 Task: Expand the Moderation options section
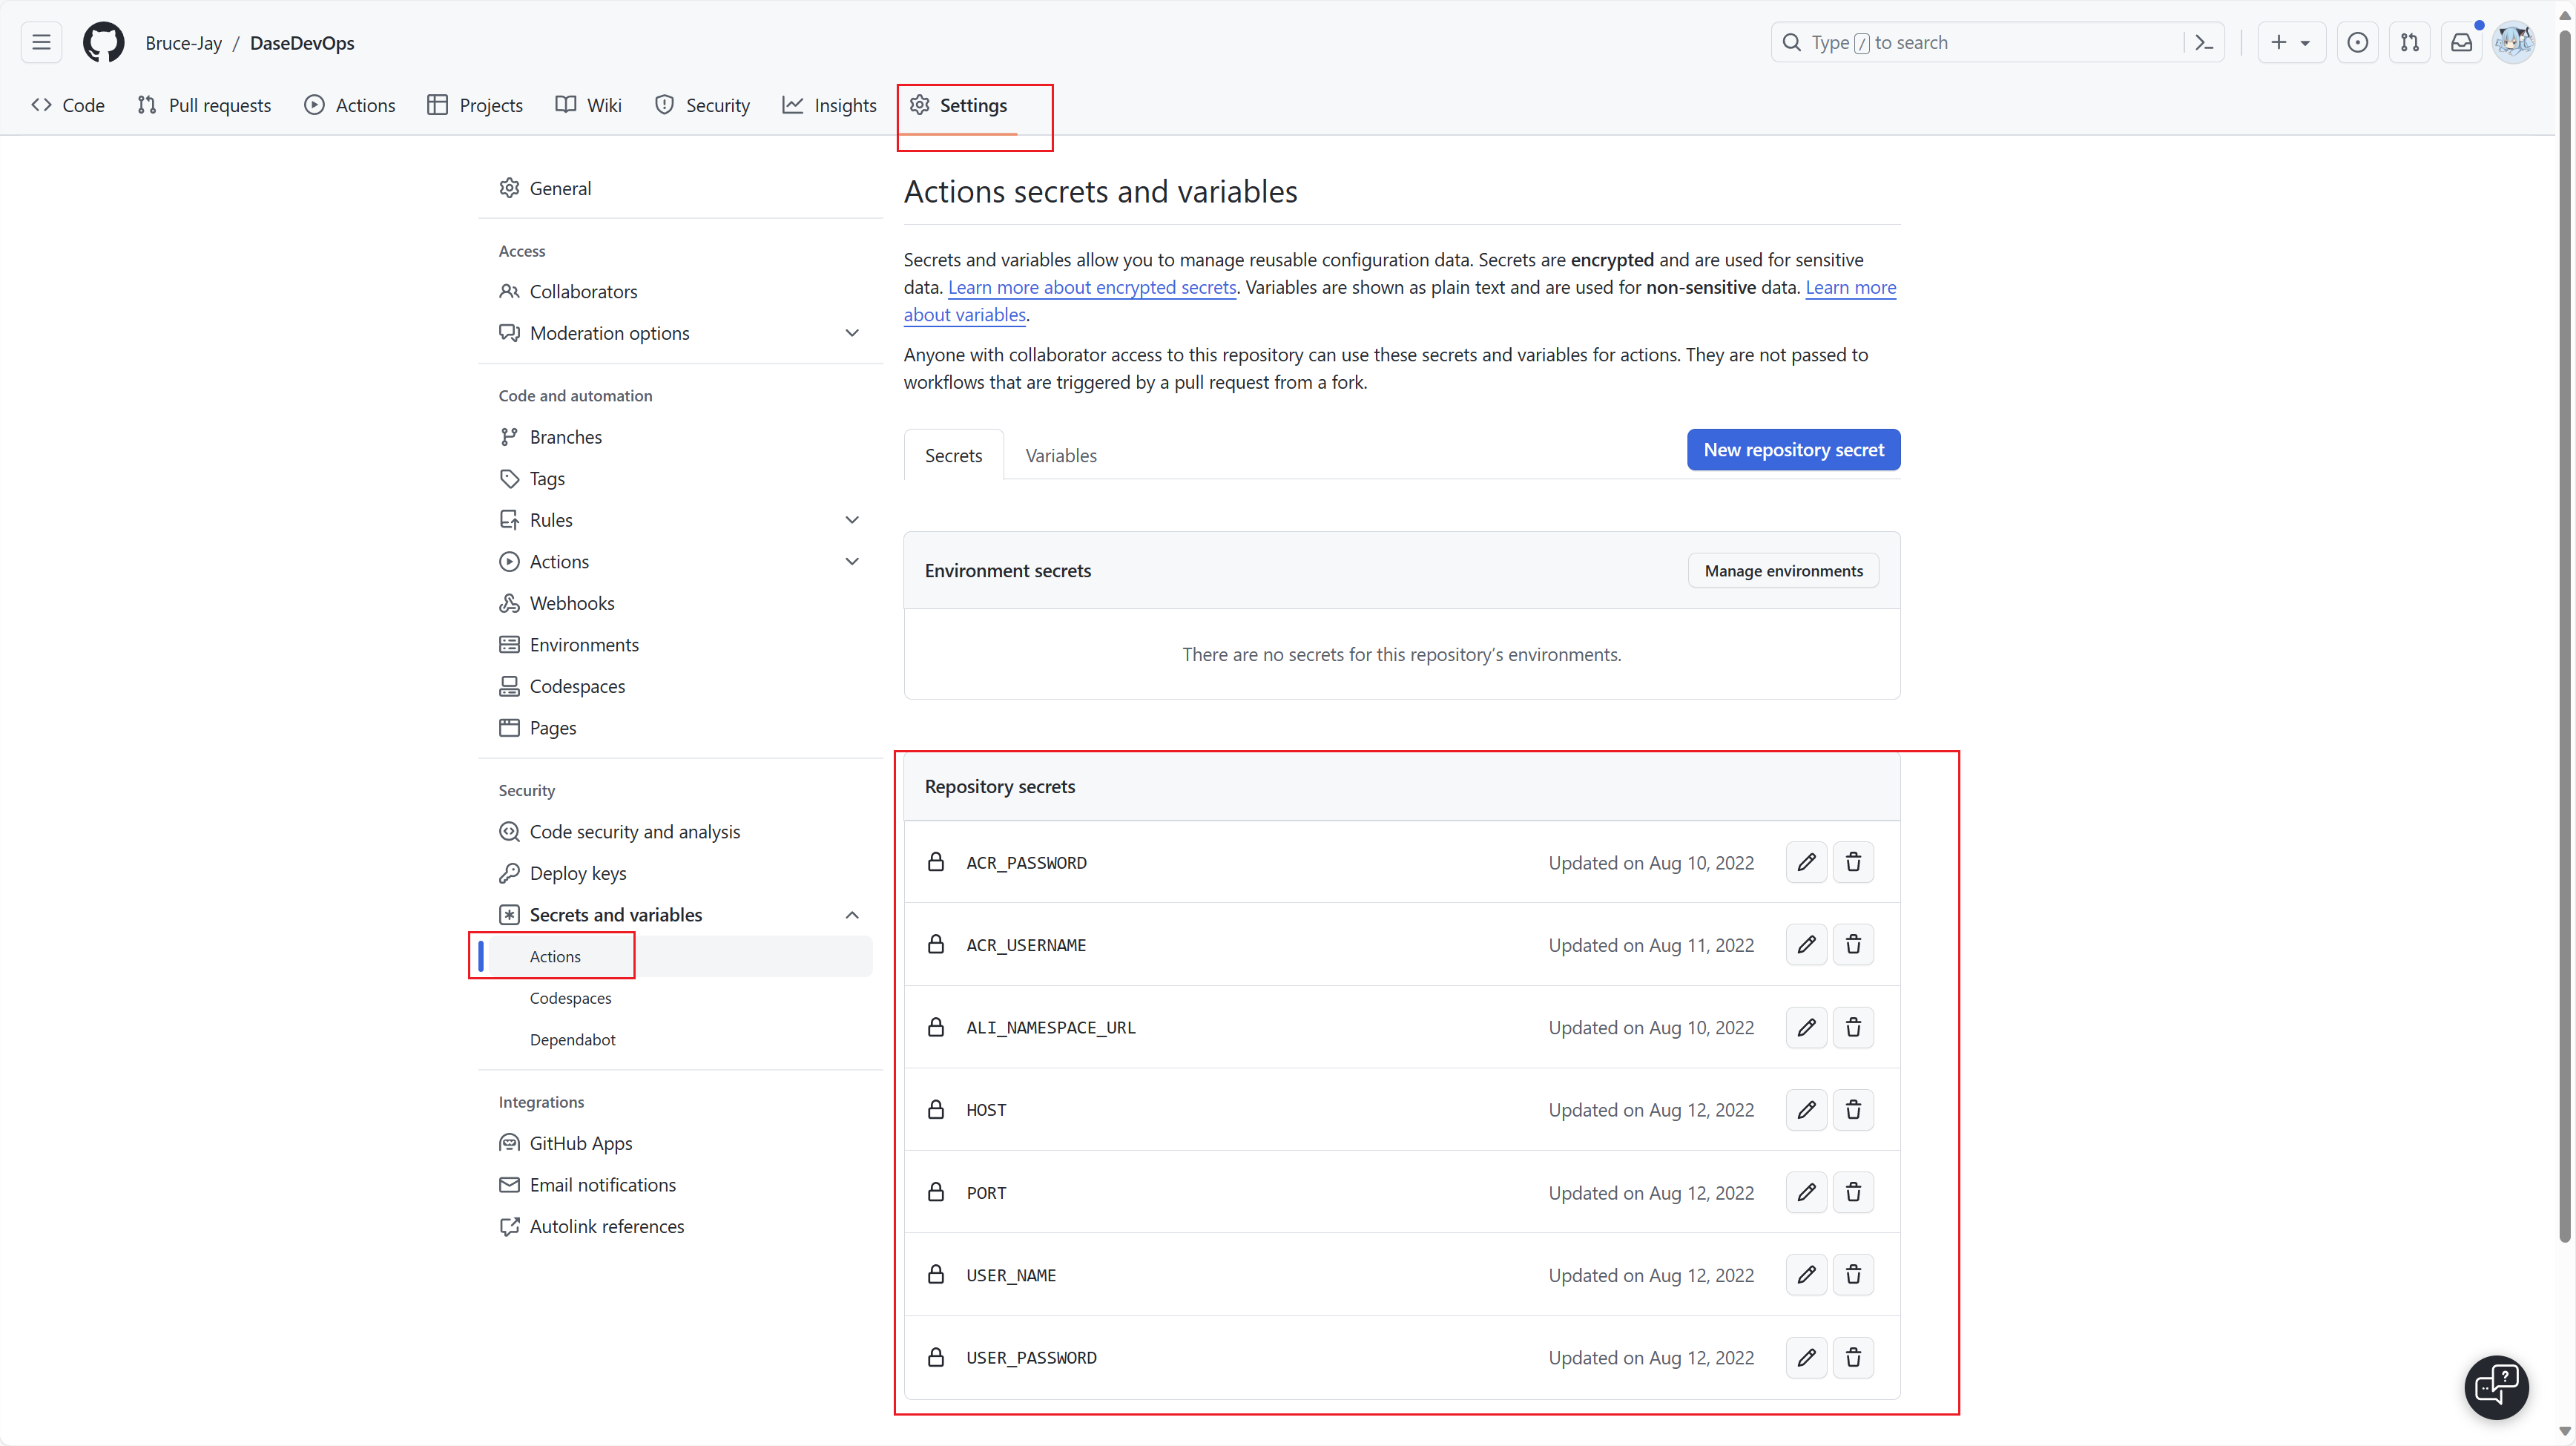pyautogui.click(x=851, y=333)
